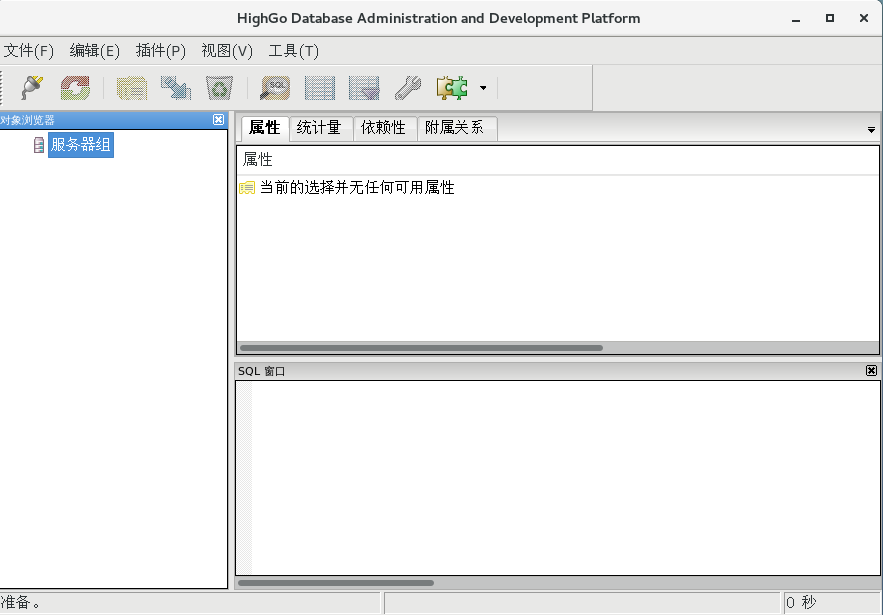The width and height of the screenshot is (883, 615).
Task: Open the plugin dropdown arrow
Action: click(482, 87)
